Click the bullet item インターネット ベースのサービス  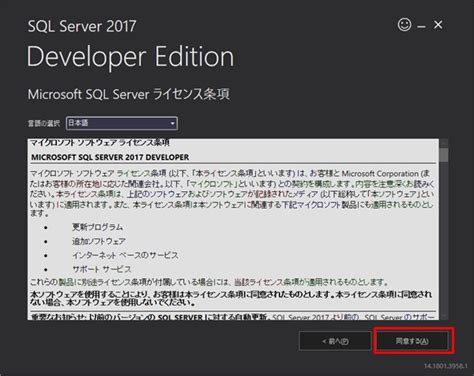(x=125, y=255)
